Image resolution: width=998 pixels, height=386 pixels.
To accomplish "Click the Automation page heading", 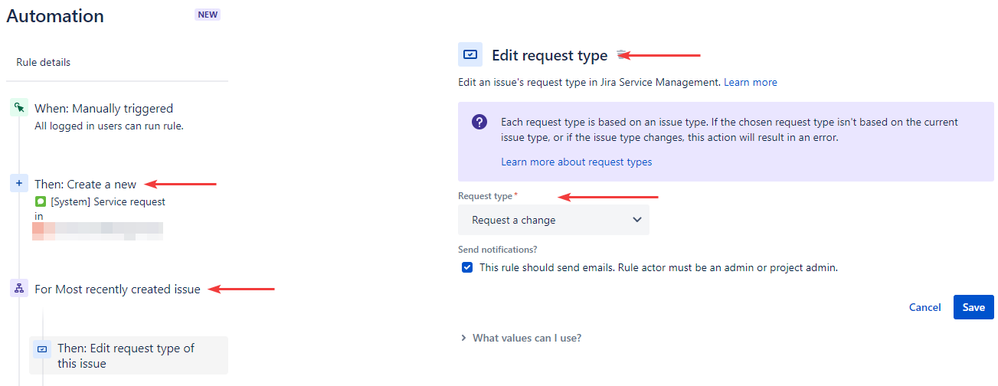I will point(55,16).
